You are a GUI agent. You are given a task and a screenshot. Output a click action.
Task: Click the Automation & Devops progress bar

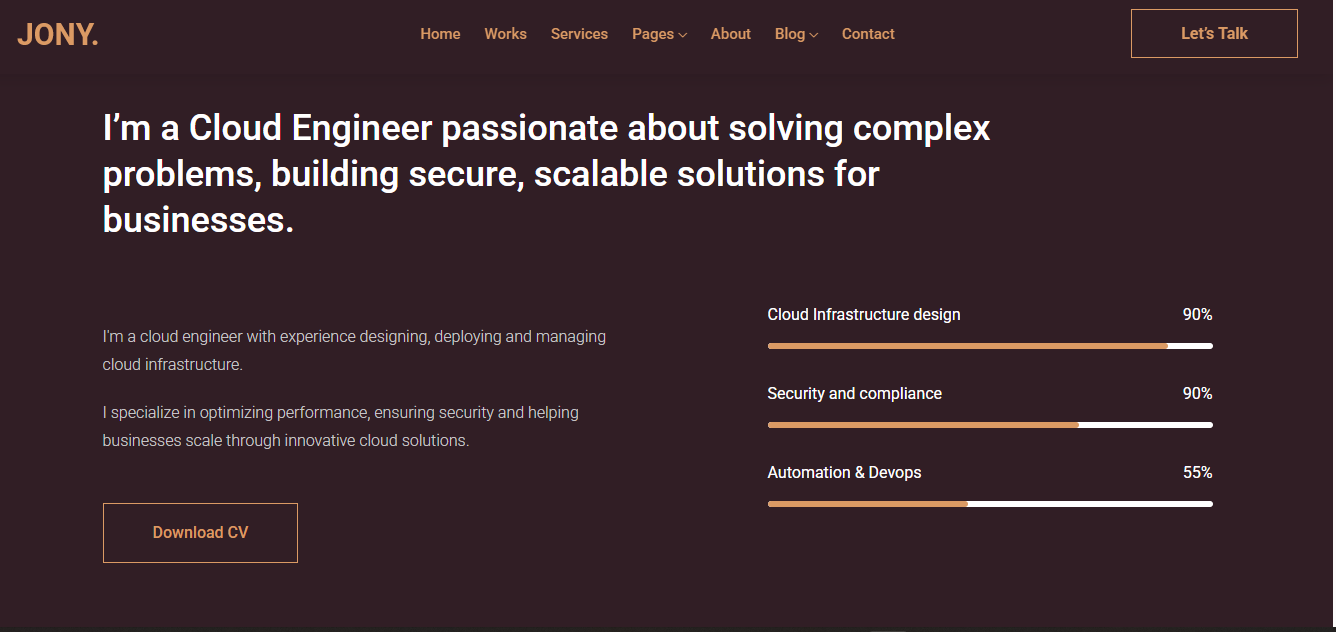click(990, 504)
